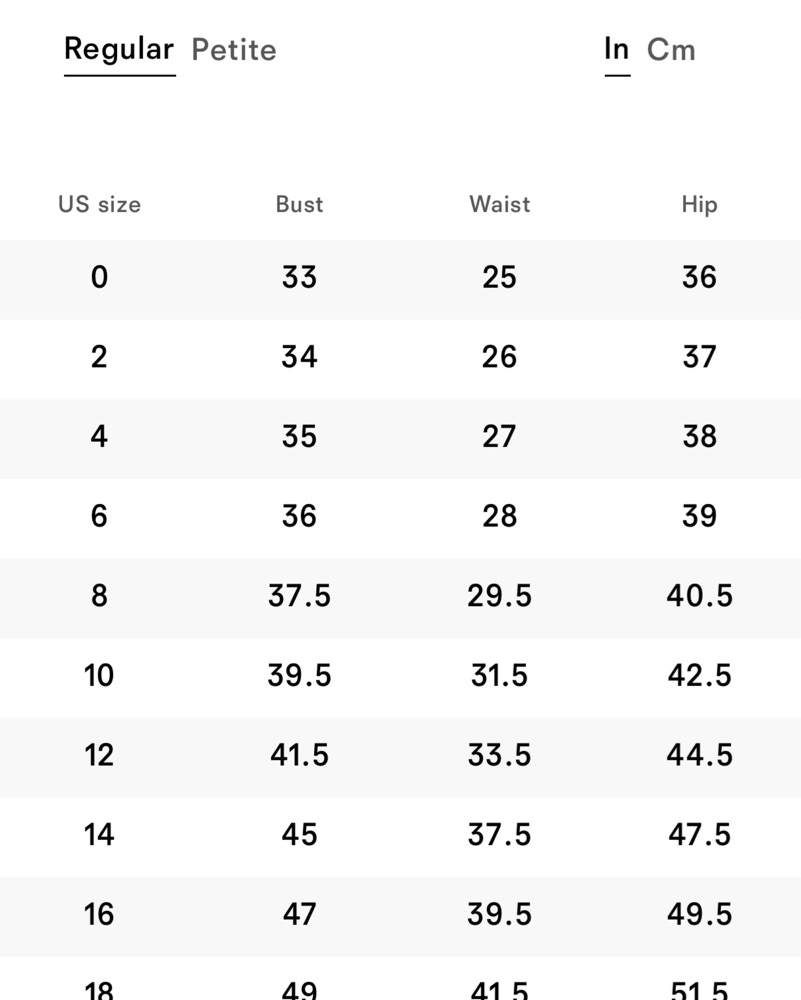Select the US size 6 row
The image size is (801, 1000).
tap(400, 518)
